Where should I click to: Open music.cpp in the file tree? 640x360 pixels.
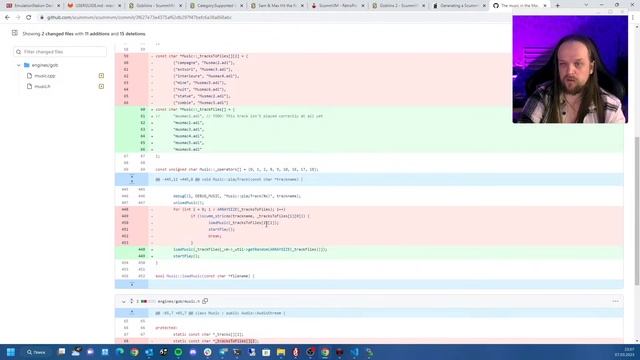pos(44,76)
